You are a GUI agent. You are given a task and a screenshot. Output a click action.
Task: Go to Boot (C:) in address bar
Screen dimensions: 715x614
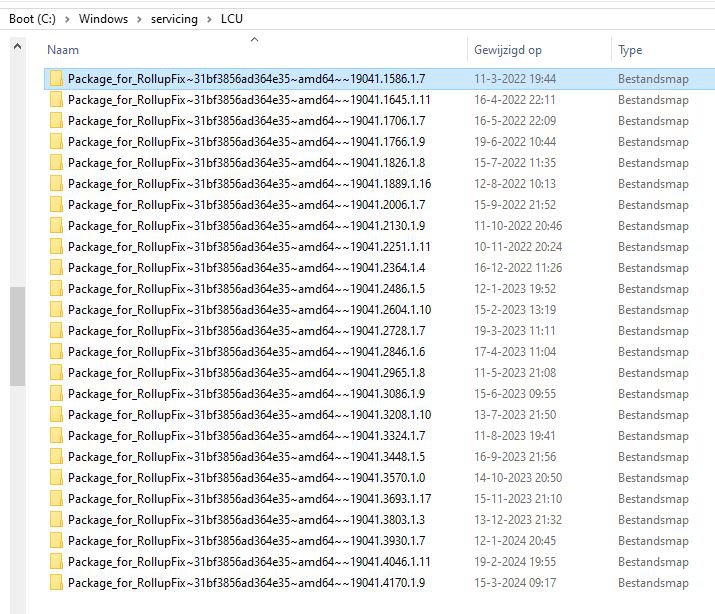pyautogui.click(x=36, y=19)
